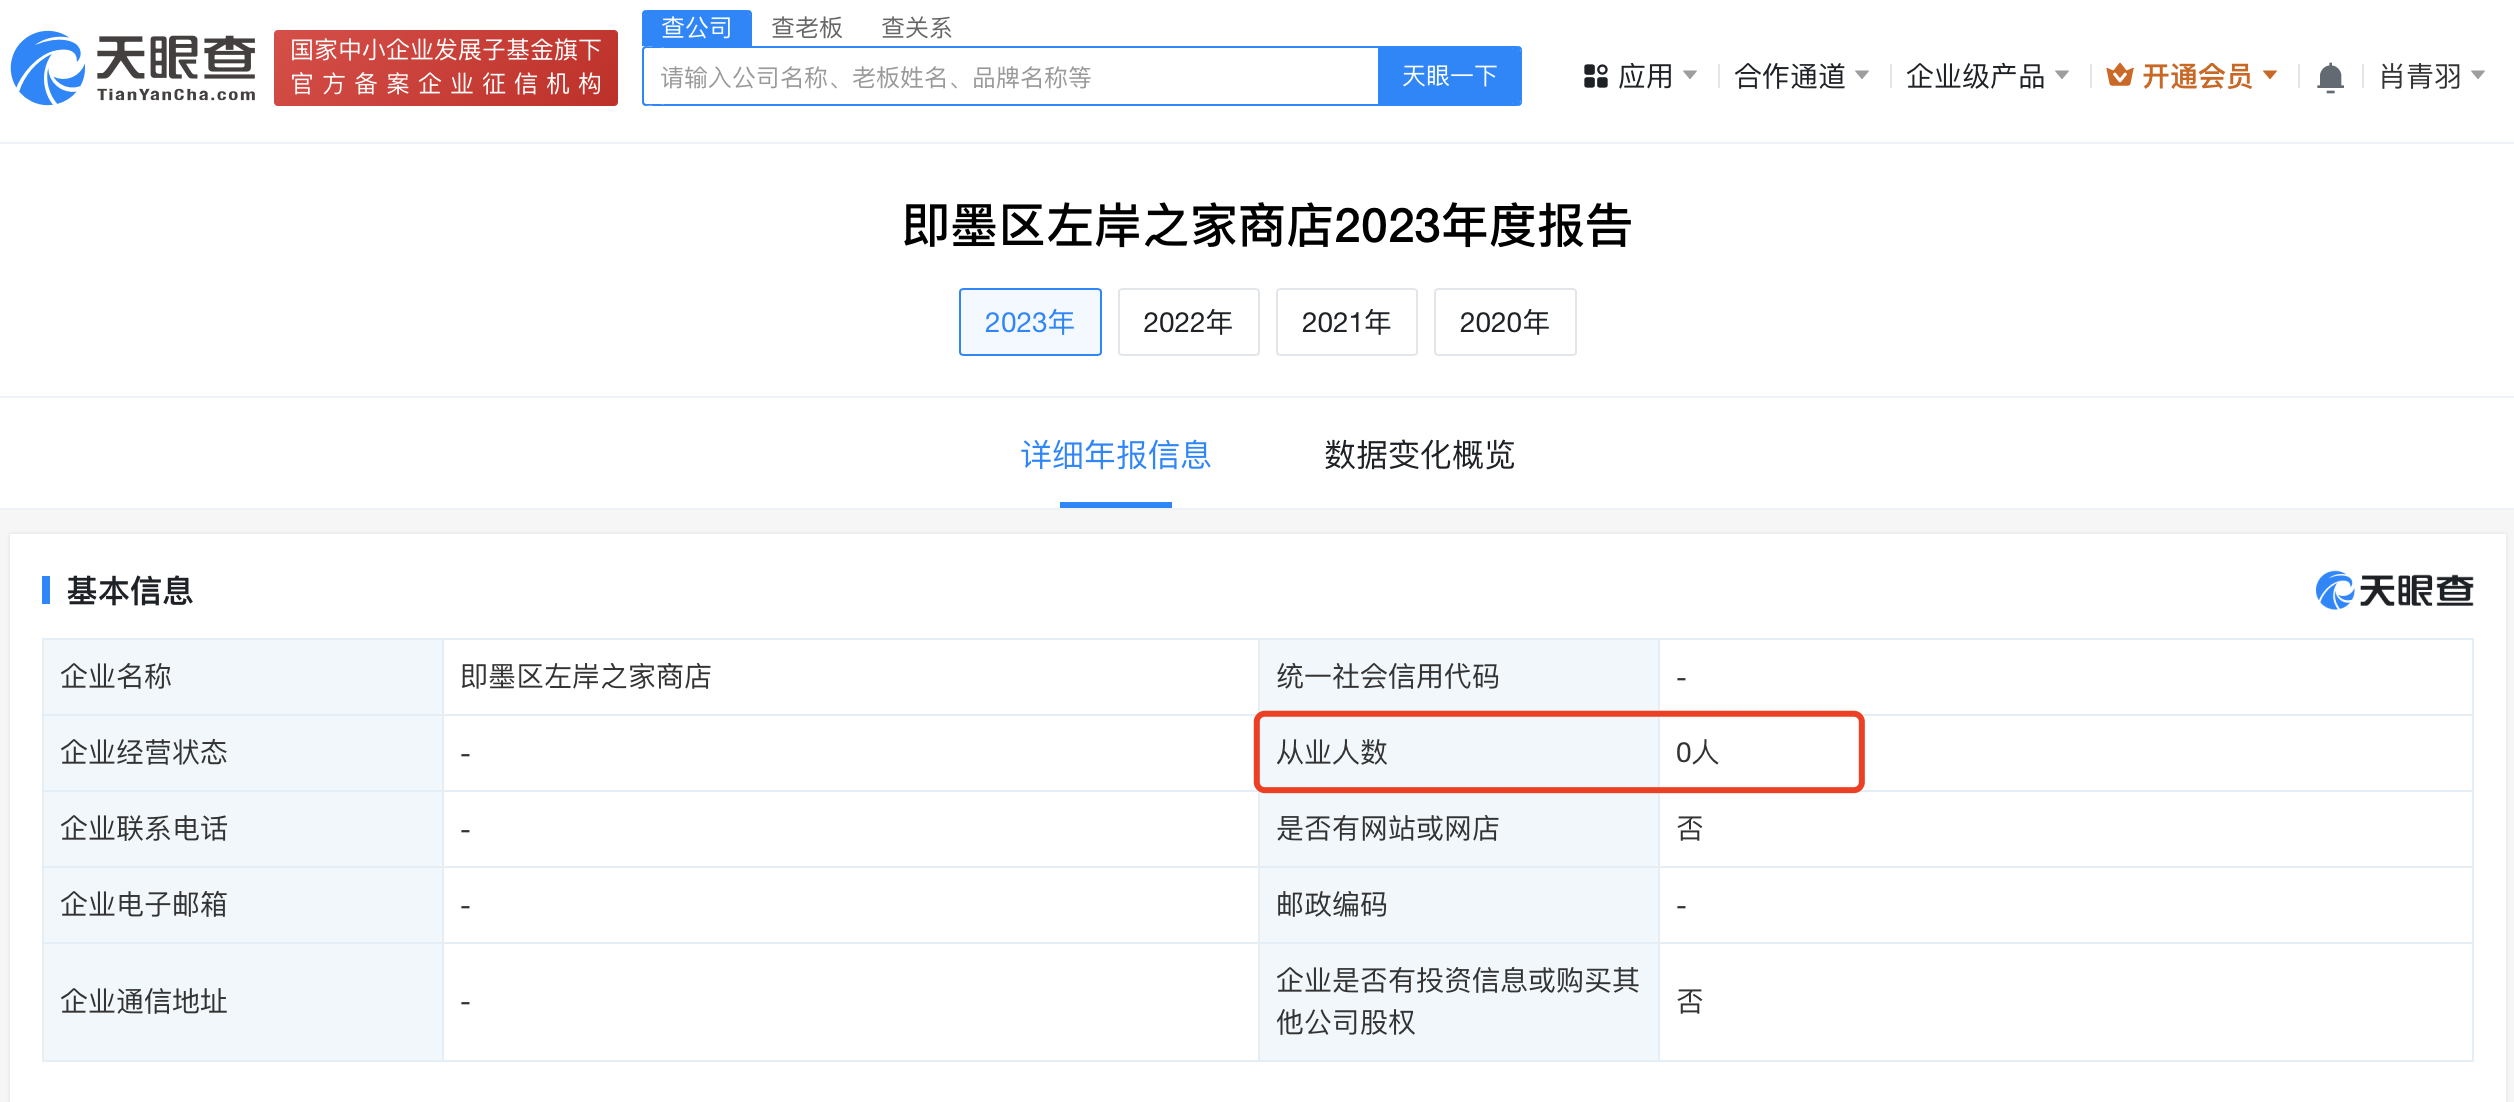Click the 天眼一下 search button
The height and width of the screenshot is (1102, 2514).
coord(1450,75)
